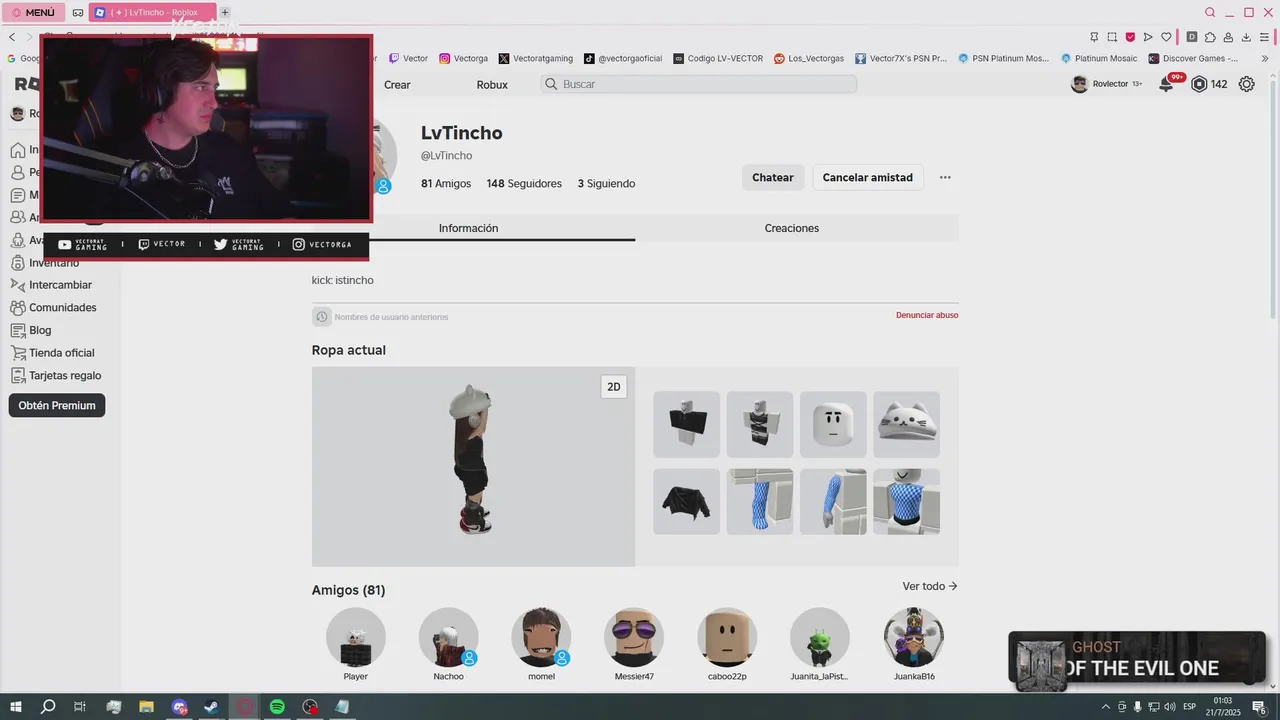Open Steam from the taskbar
Screen dimensions: 1280x720
[211, 707]
